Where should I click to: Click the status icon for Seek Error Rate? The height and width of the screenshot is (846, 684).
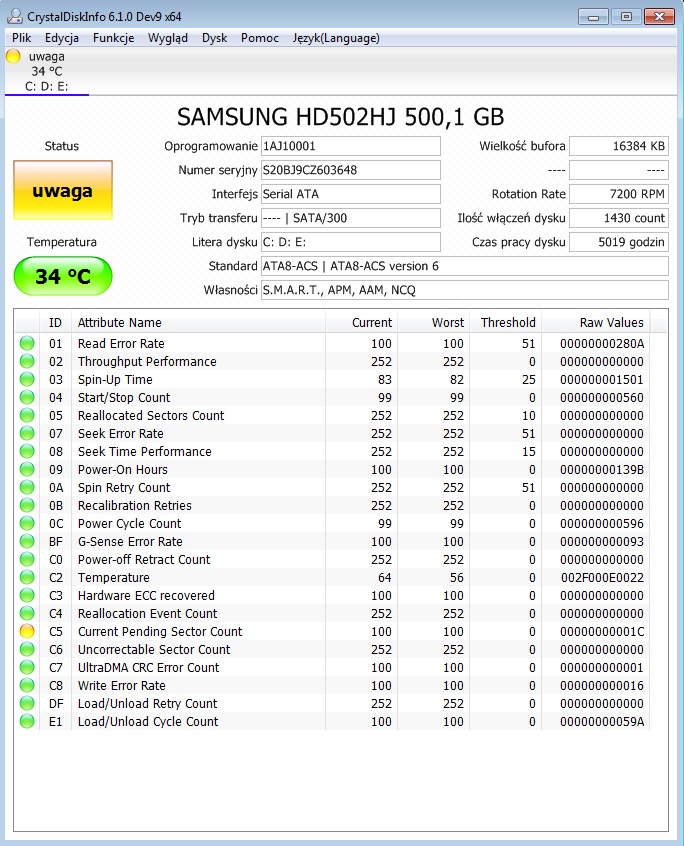coord(27,433)
